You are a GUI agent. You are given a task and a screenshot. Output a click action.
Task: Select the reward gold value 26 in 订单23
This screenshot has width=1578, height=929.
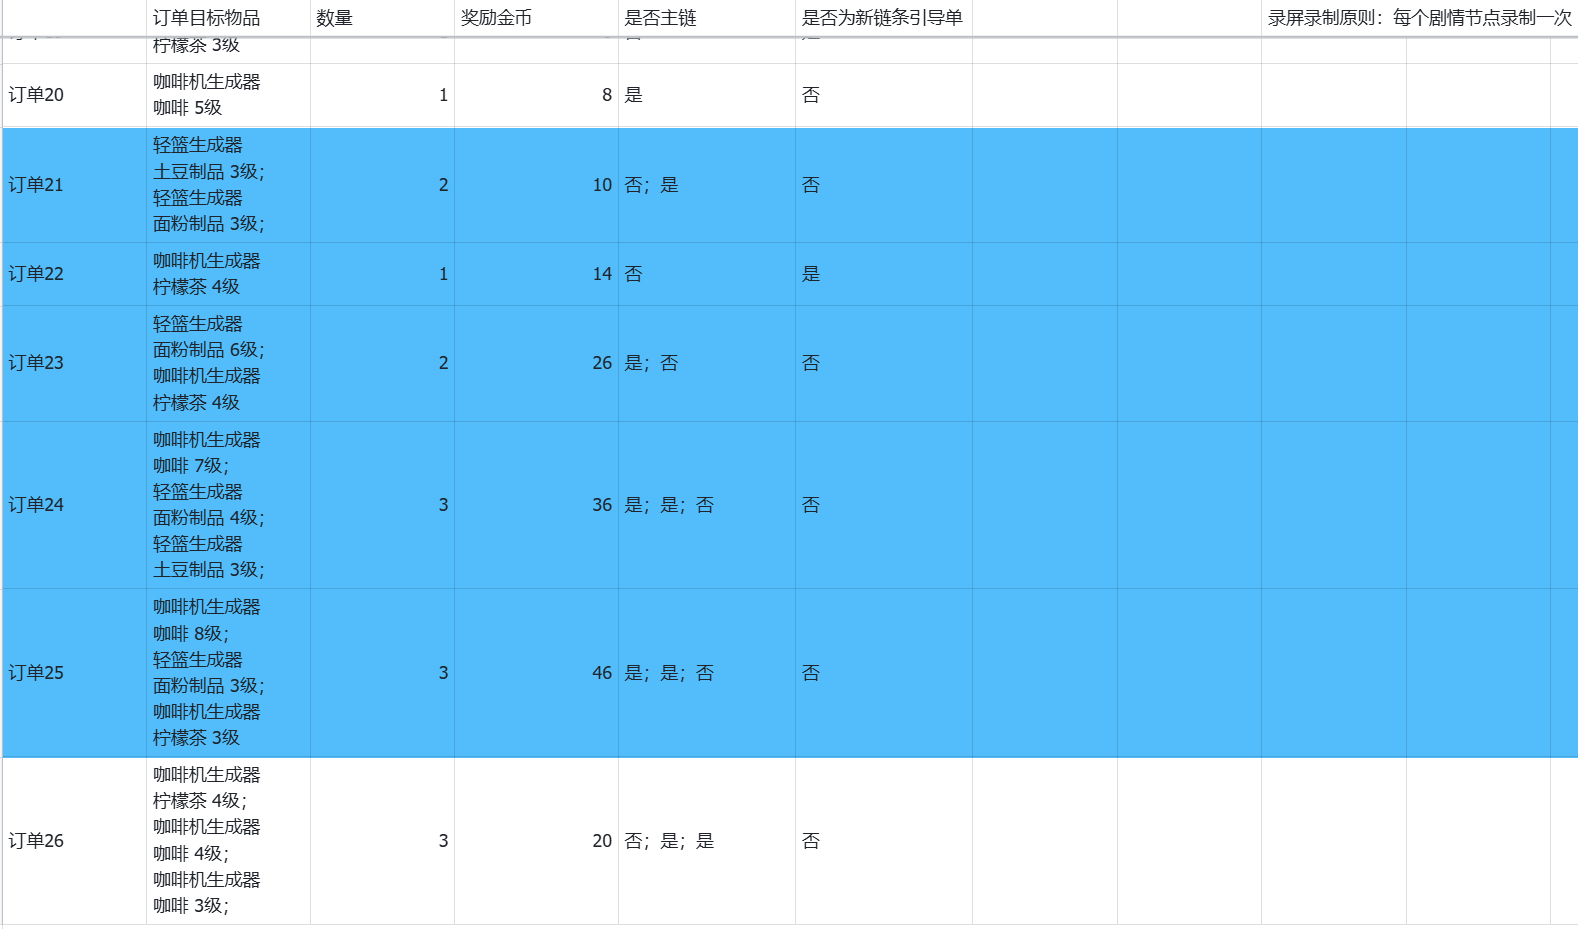point(536,363)
